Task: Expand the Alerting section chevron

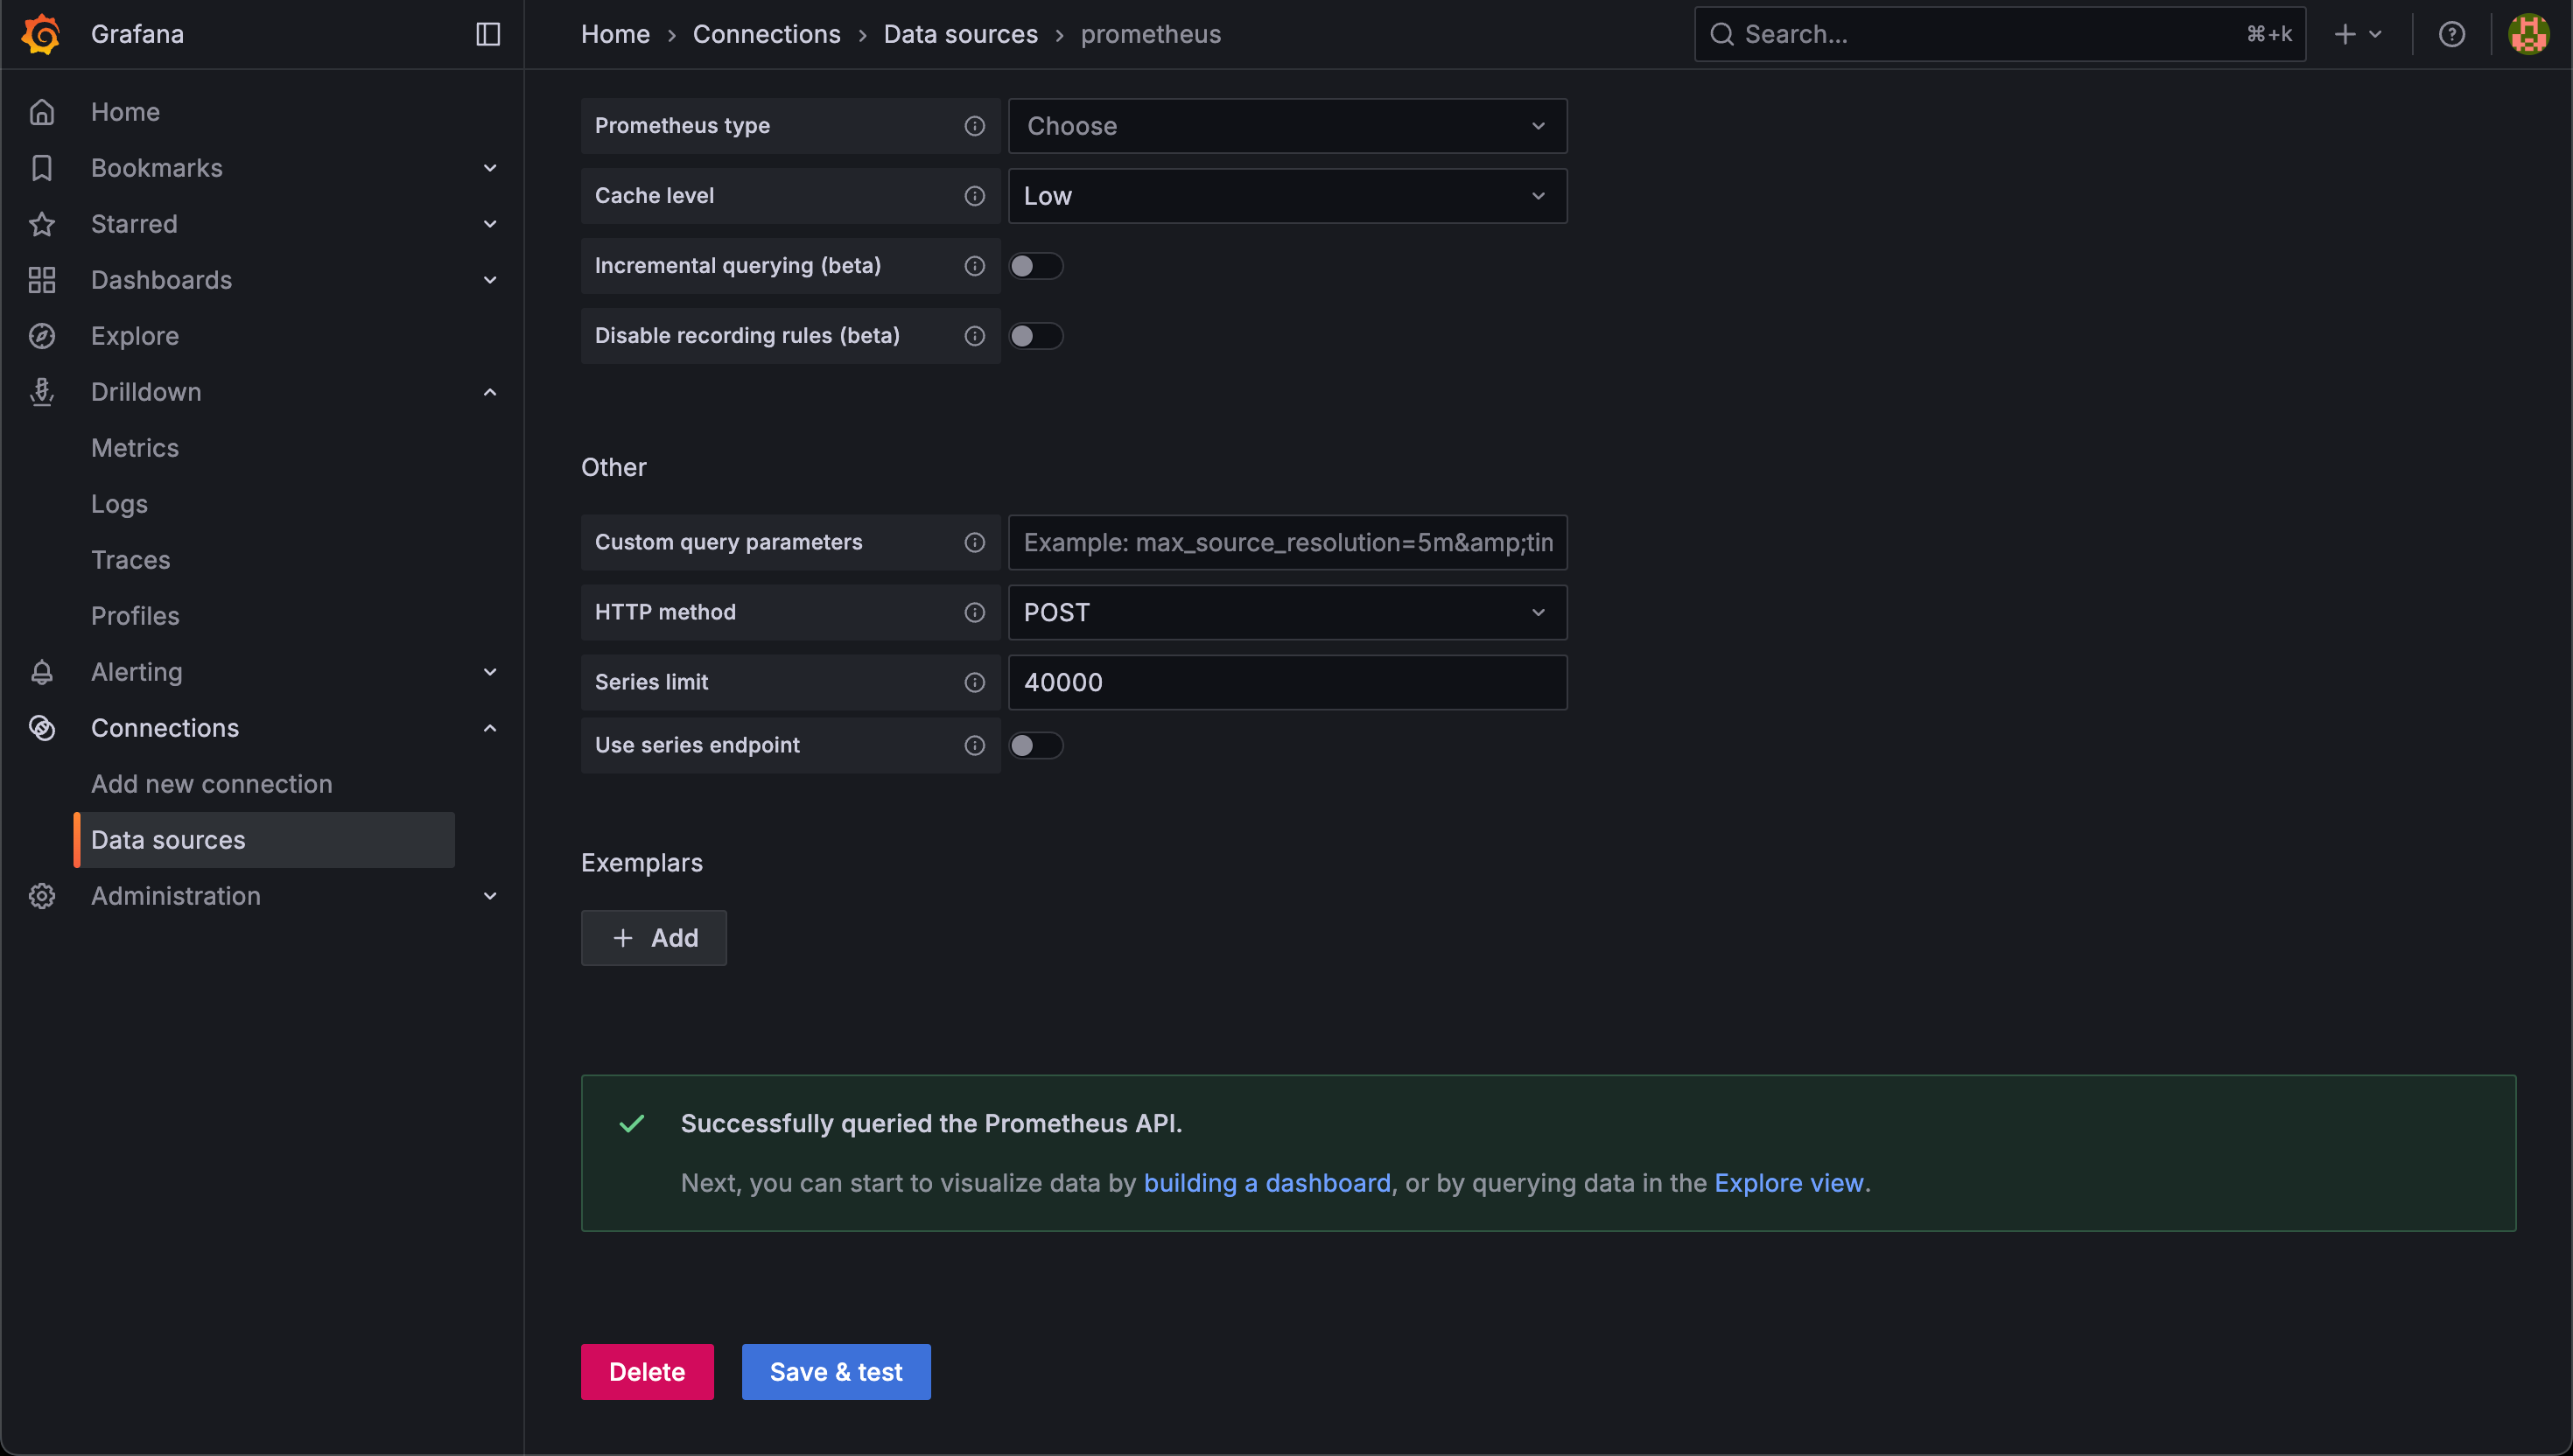Action: 490,672
